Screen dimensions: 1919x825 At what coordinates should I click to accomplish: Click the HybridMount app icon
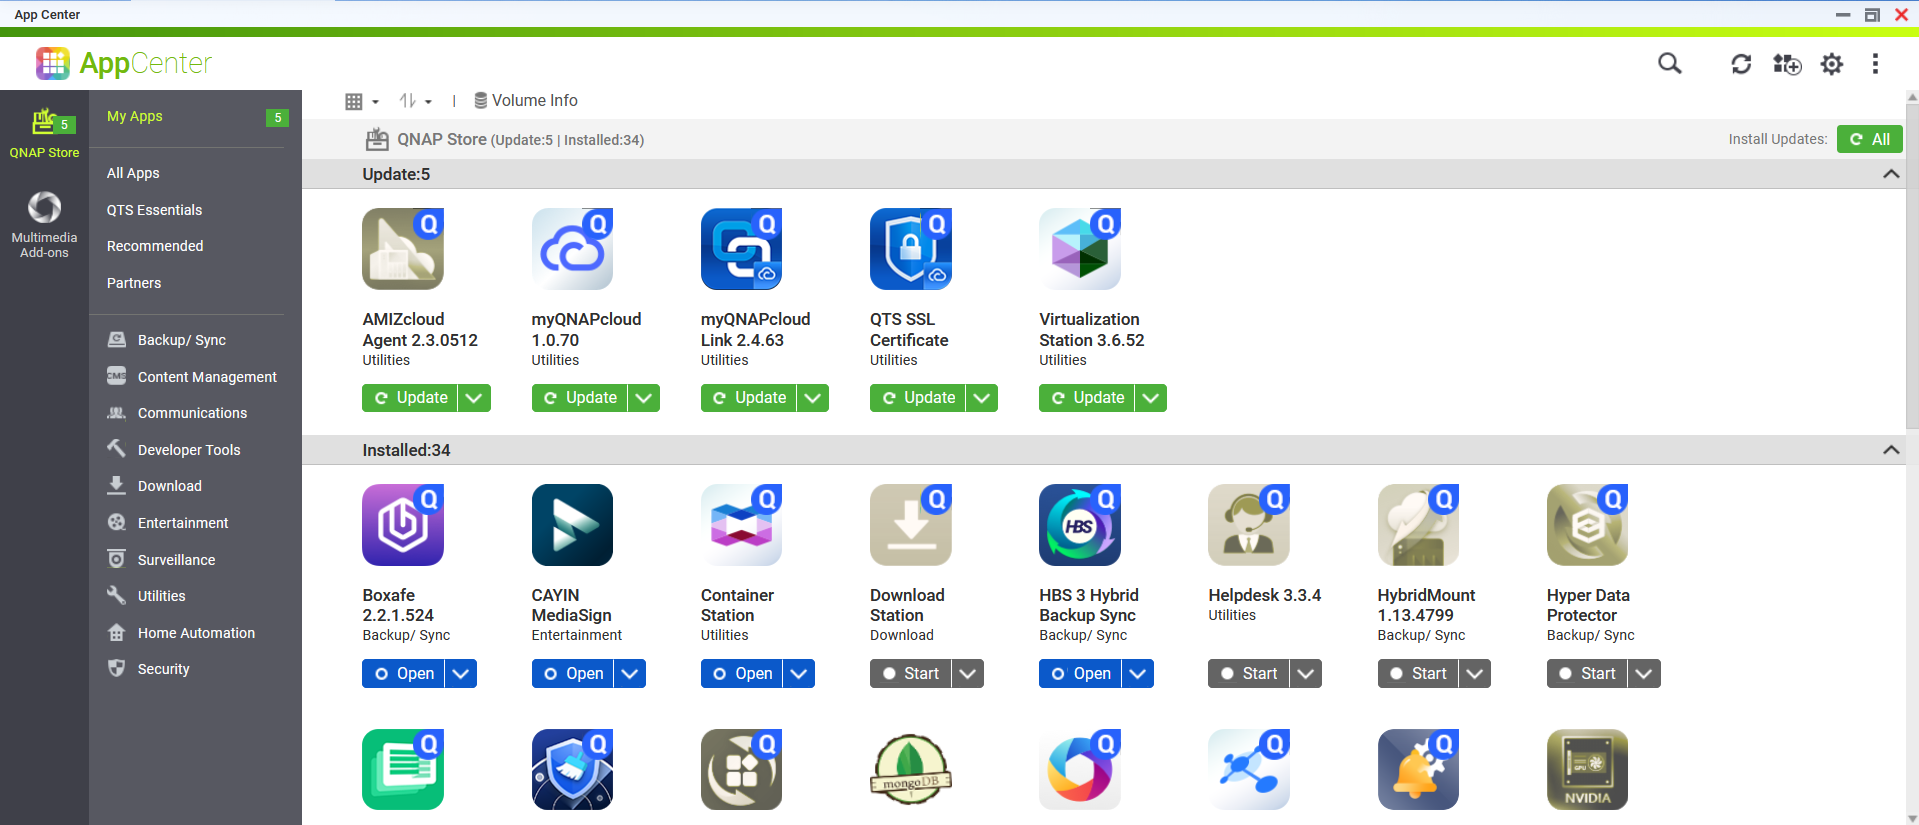[1418, 525]
